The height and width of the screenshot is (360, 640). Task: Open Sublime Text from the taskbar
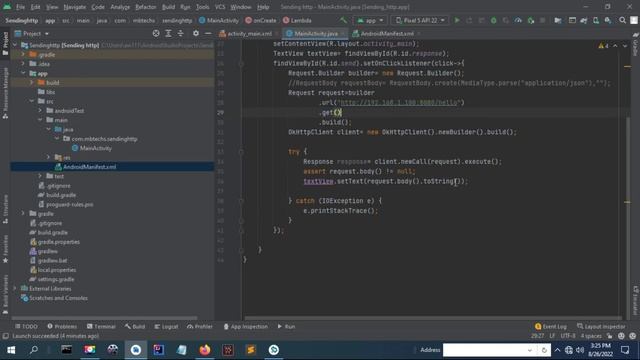(251, 350)
